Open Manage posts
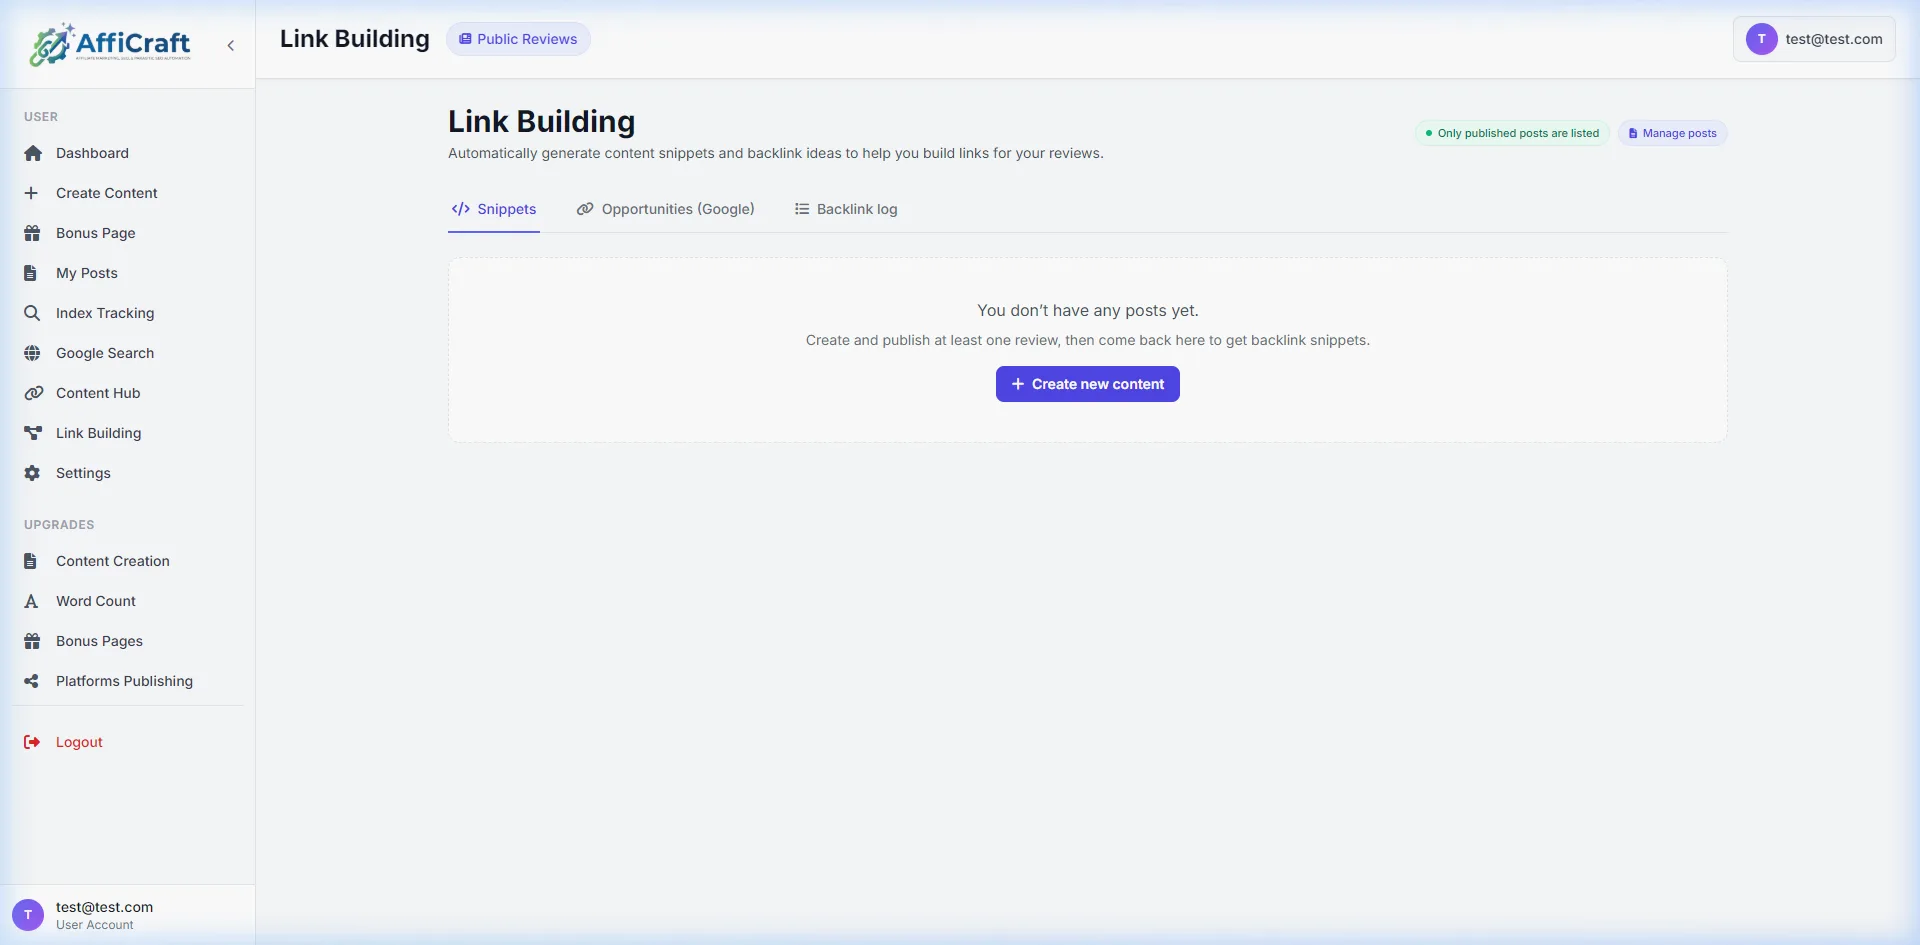The height and width of the screenshot is (945, 1920). click(x=1671, y=132)
